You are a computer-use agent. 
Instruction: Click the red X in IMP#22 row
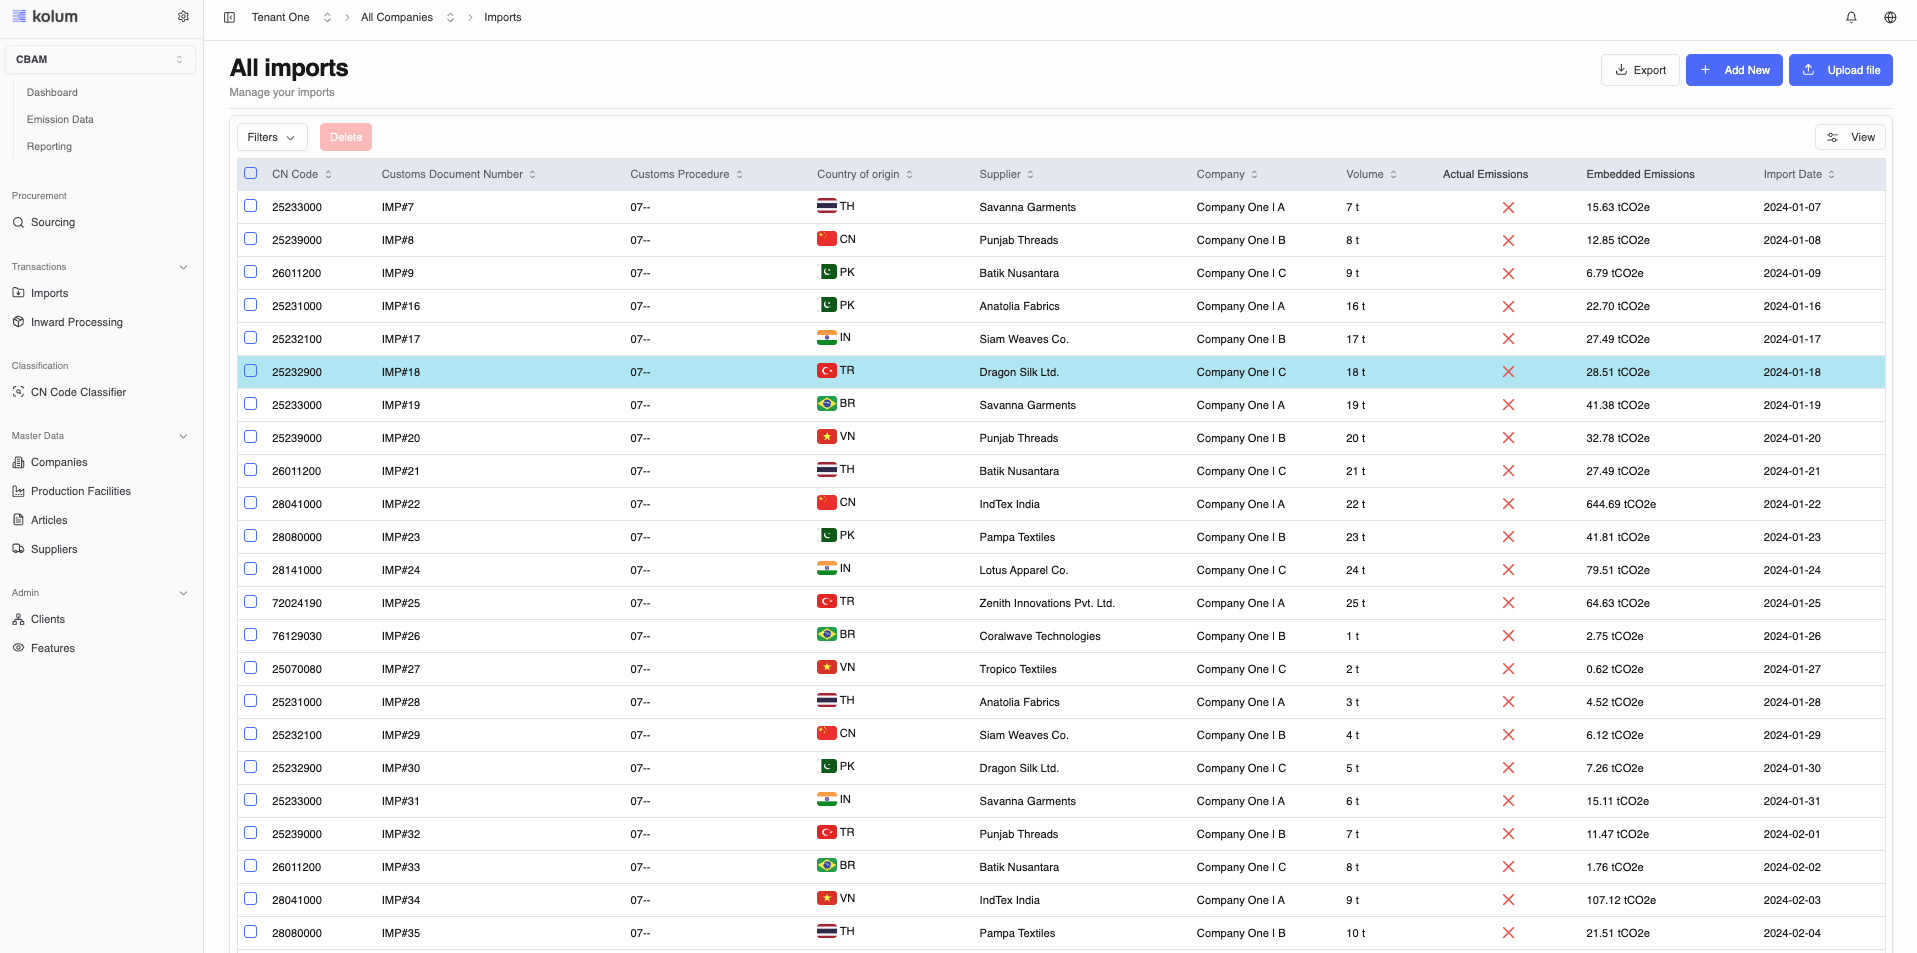1508,505
